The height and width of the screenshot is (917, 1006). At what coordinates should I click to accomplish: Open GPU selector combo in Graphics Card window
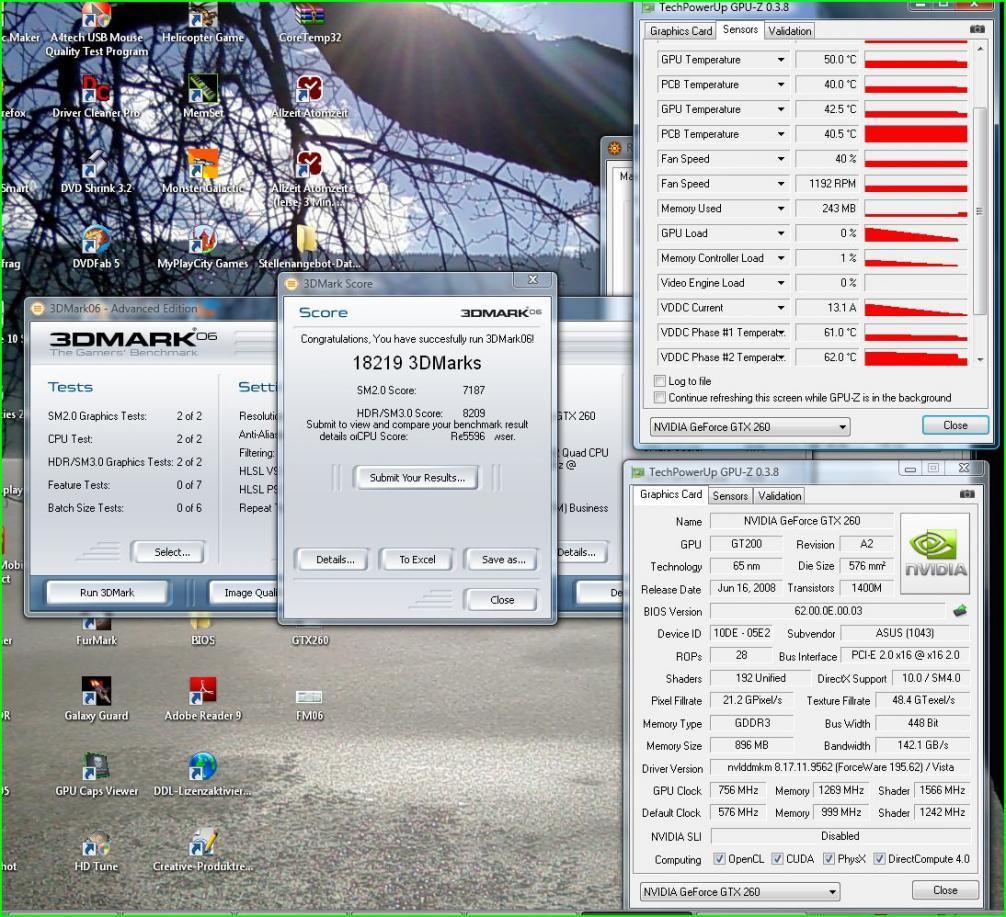pyautogui.click(x=740, y=891)
